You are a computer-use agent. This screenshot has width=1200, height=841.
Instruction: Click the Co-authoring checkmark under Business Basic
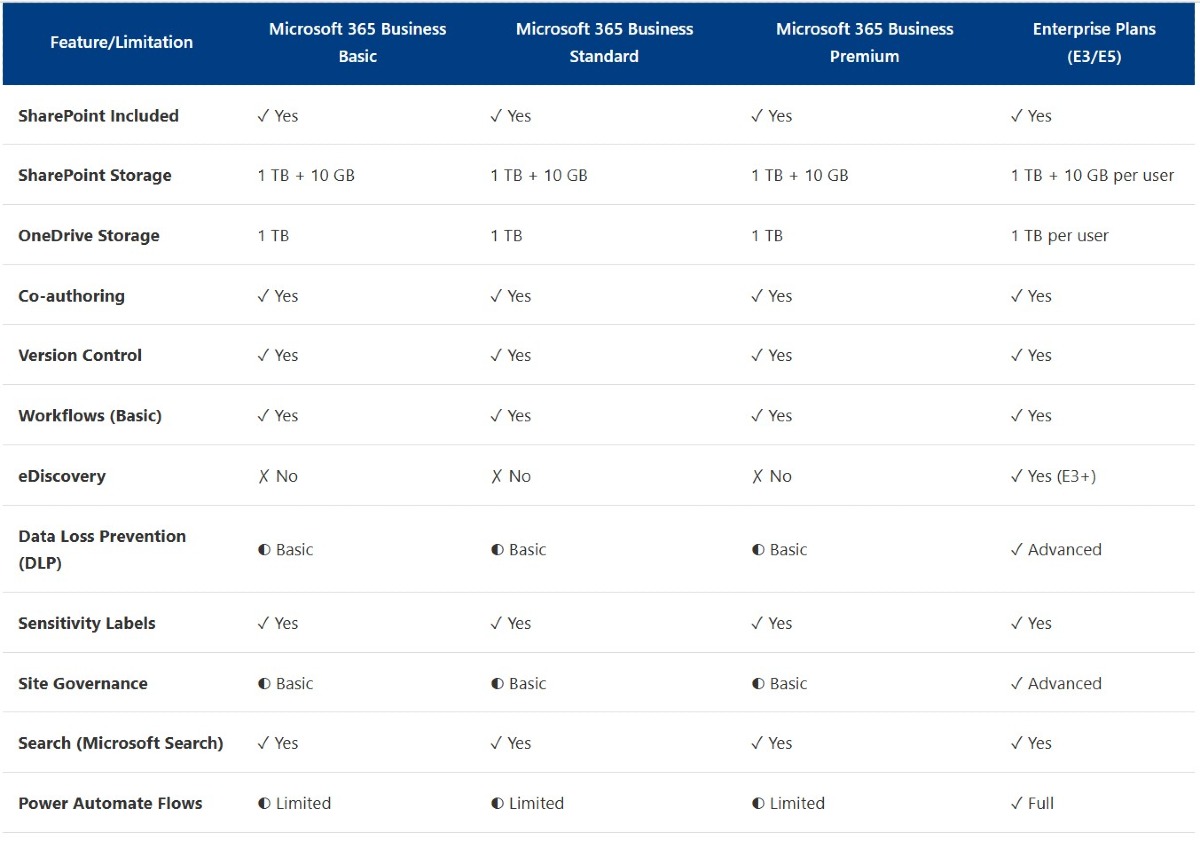[x=263, y=296]
